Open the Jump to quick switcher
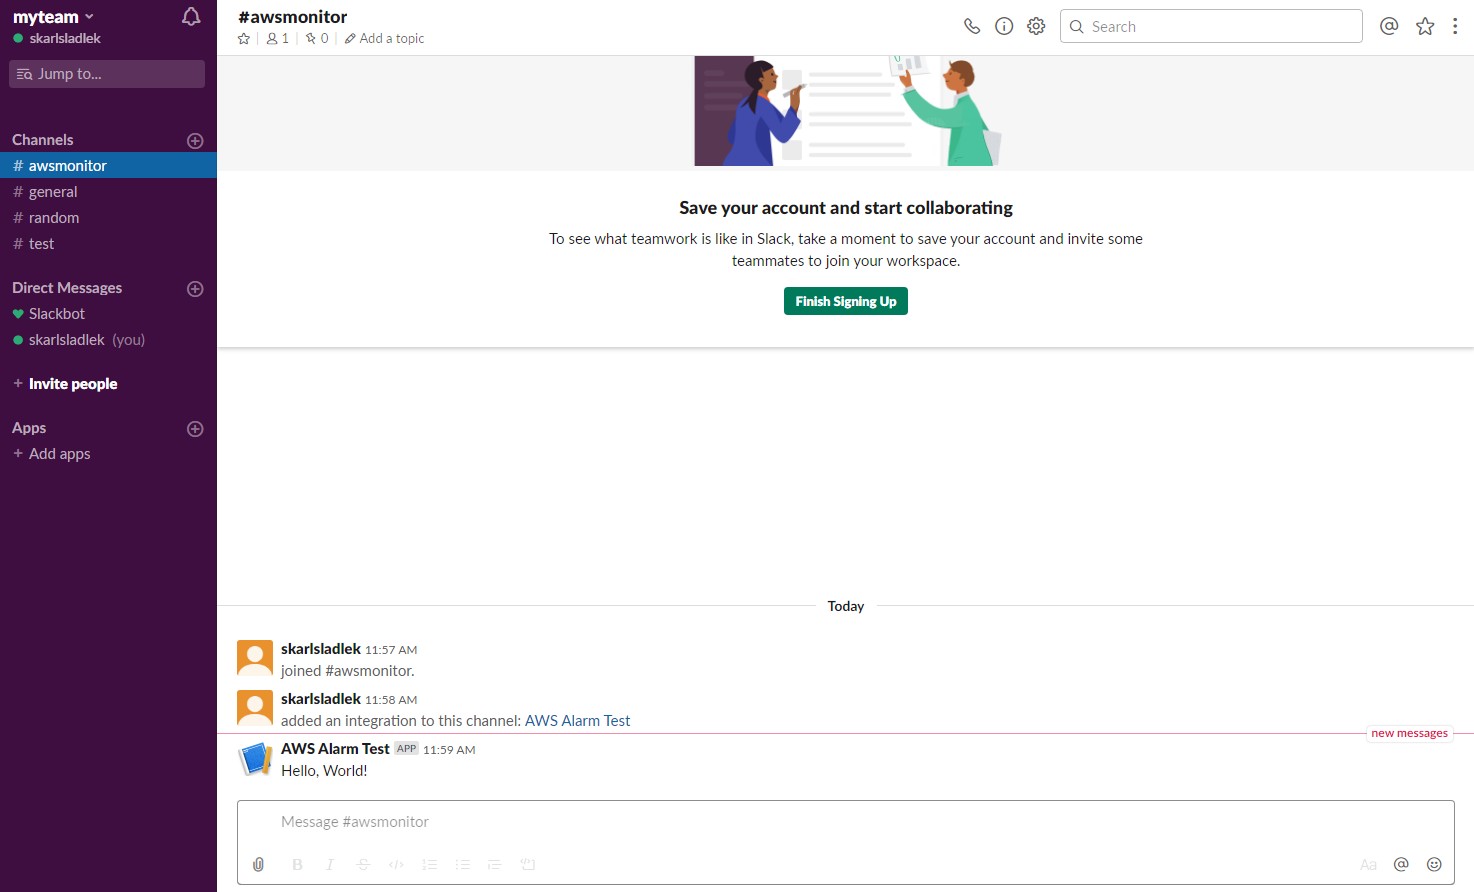The height and width of the screenshot is (892, 1474). 107,74
